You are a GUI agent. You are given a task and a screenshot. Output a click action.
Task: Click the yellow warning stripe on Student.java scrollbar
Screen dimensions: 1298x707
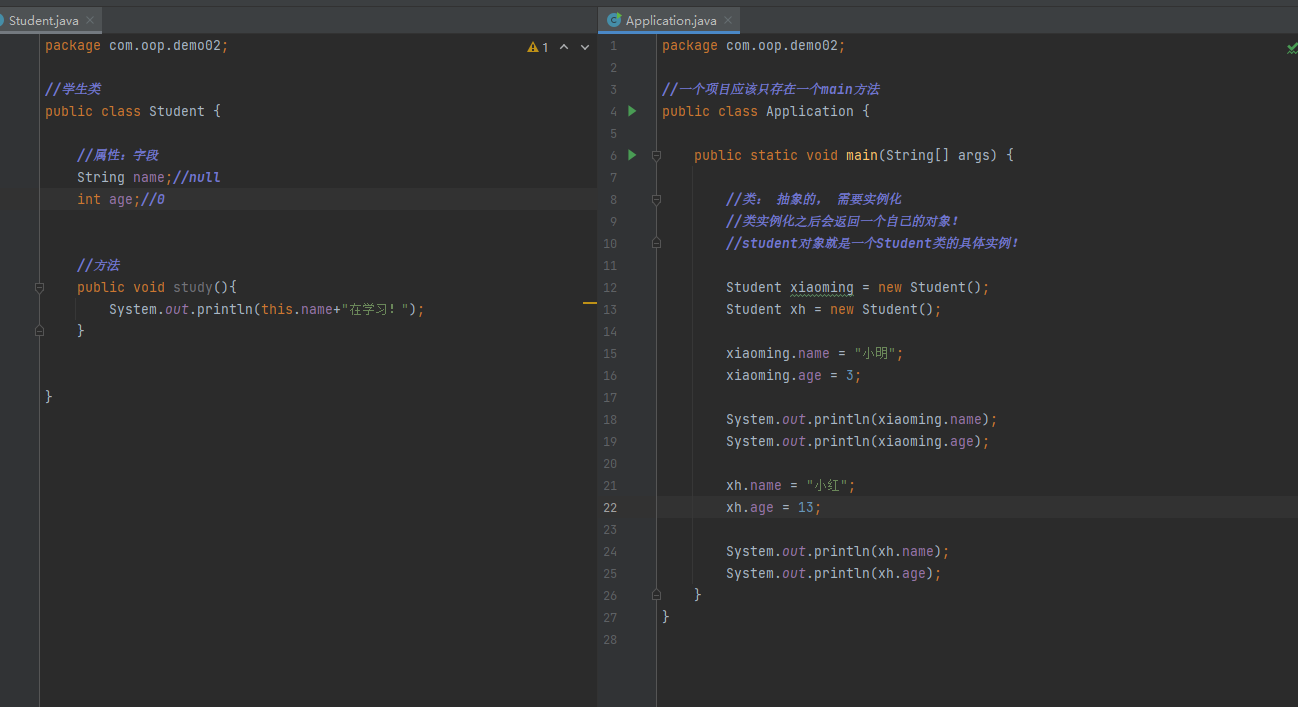tap(589, 302)
